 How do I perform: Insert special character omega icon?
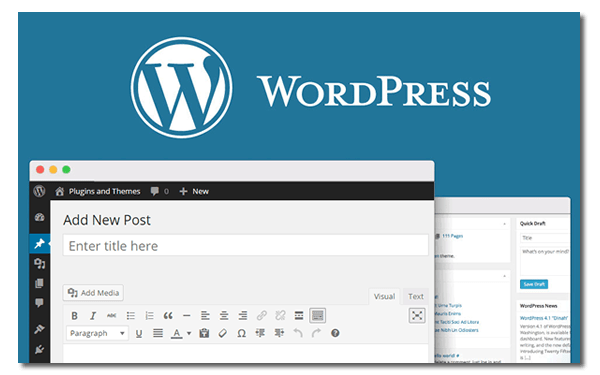(x=241, y=333)
